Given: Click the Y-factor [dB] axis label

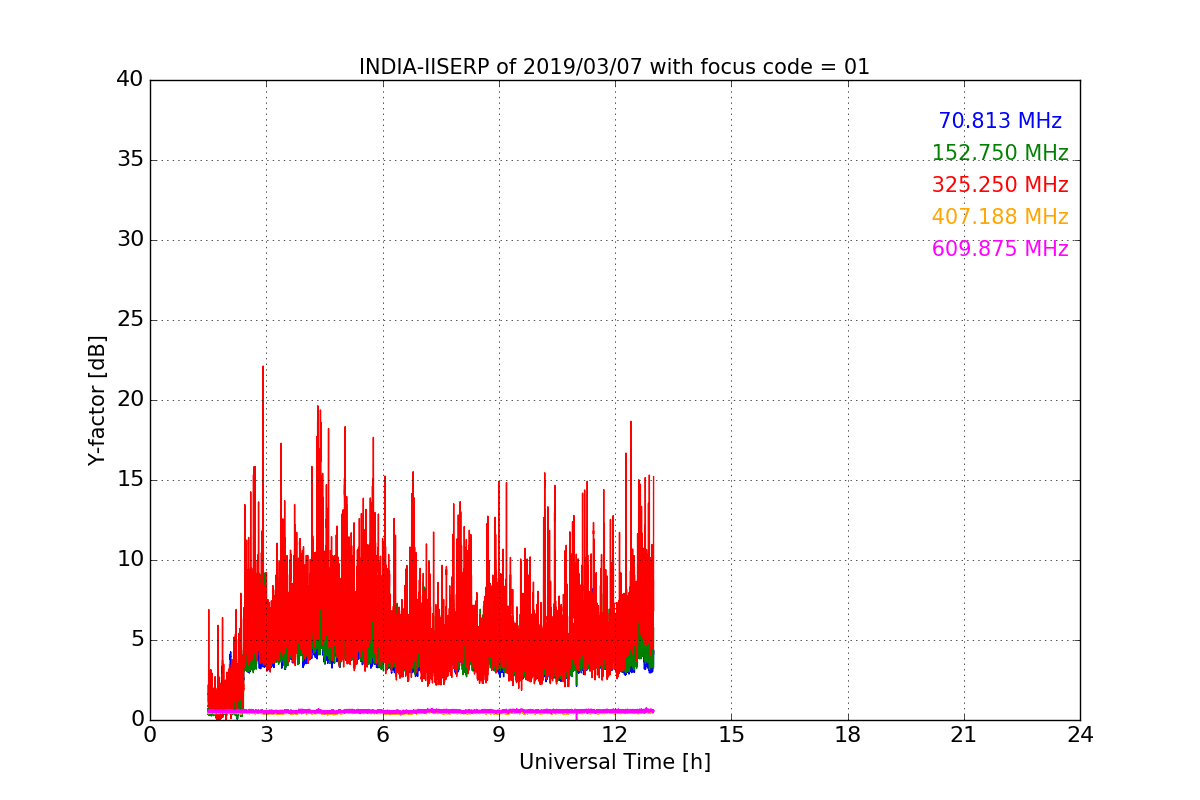Looking at the screenshot, I should coord(97,400).
